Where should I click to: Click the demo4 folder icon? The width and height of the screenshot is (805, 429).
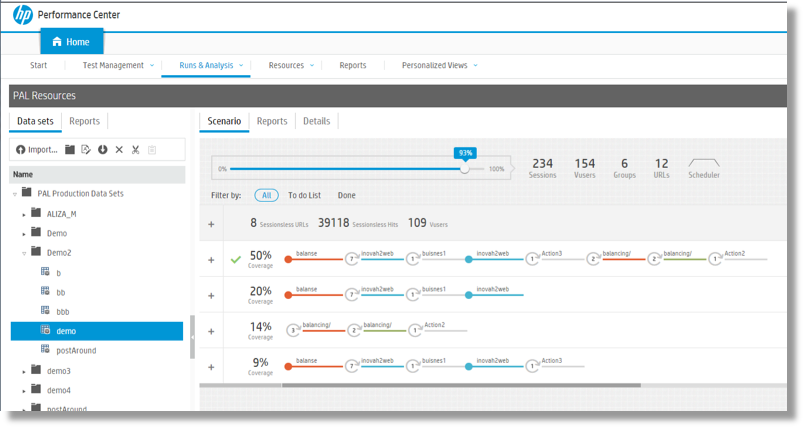(x=36, y=389)
